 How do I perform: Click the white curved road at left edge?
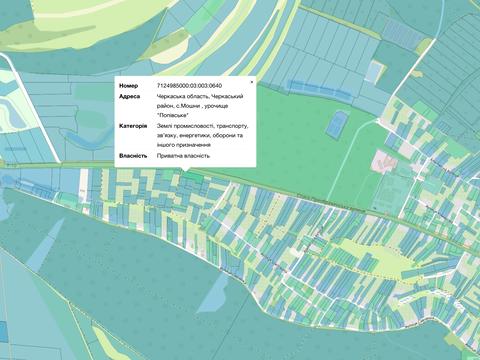click(x=33, y=107)
